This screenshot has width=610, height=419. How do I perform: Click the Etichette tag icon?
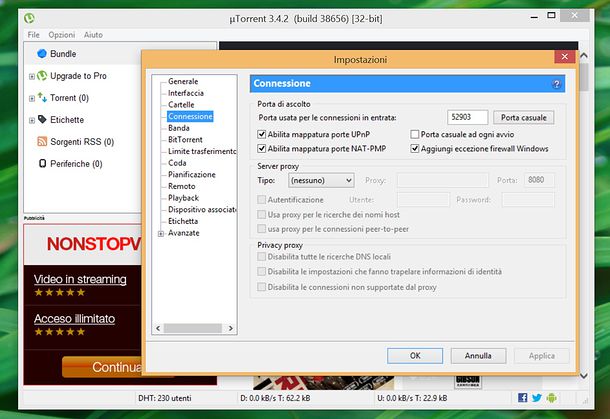click(x=42, y=119)
